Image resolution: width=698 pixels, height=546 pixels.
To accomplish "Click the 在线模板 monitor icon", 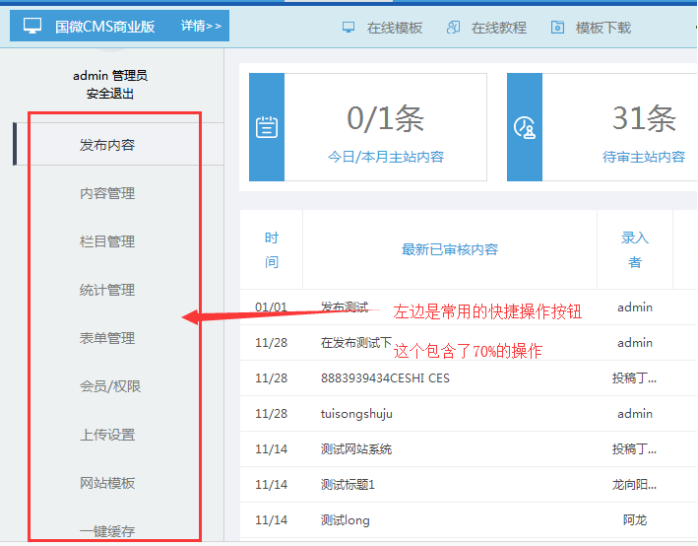I will click(349, 27).
